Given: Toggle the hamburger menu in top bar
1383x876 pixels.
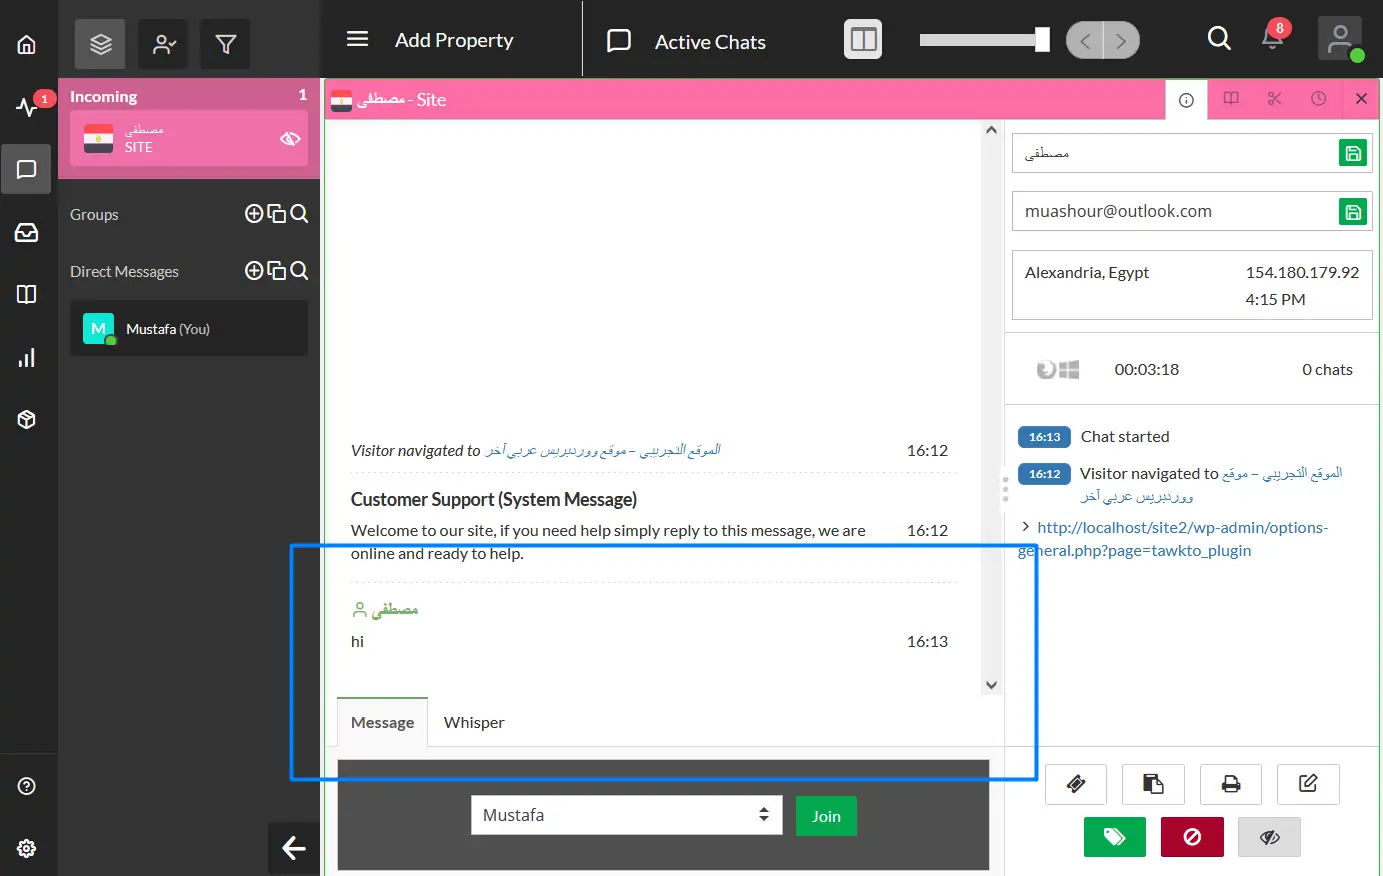Looking at the screenshot, I should coord(357,39).
